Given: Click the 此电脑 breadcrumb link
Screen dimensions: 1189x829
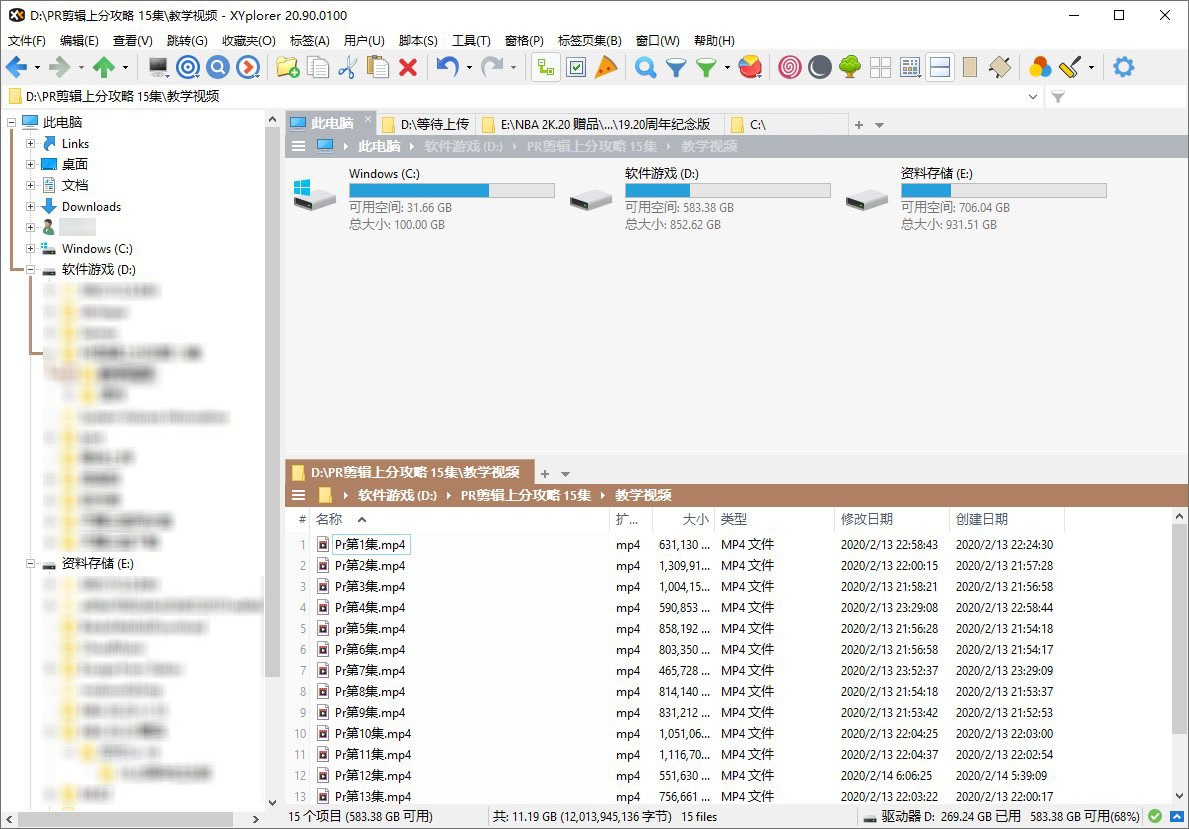Looking at the screenshot, I should click(377, 146).
